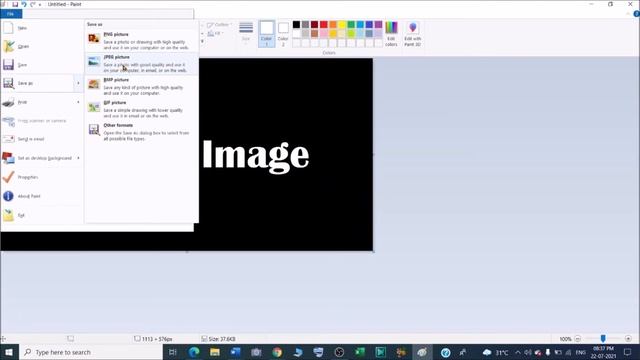Select Color 2 box
The height and width of the screenshot is (360, 640).
click(283, 34)
